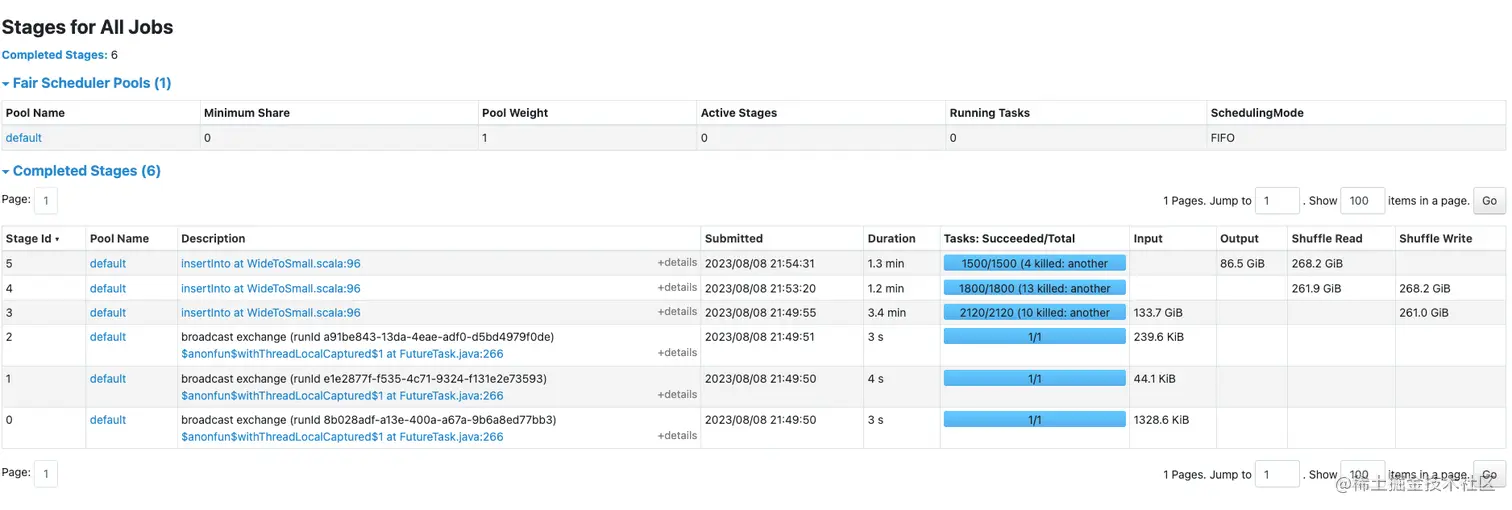
Task: Select the 133.7 GiB input cell
Action: tap(1173, 313)
